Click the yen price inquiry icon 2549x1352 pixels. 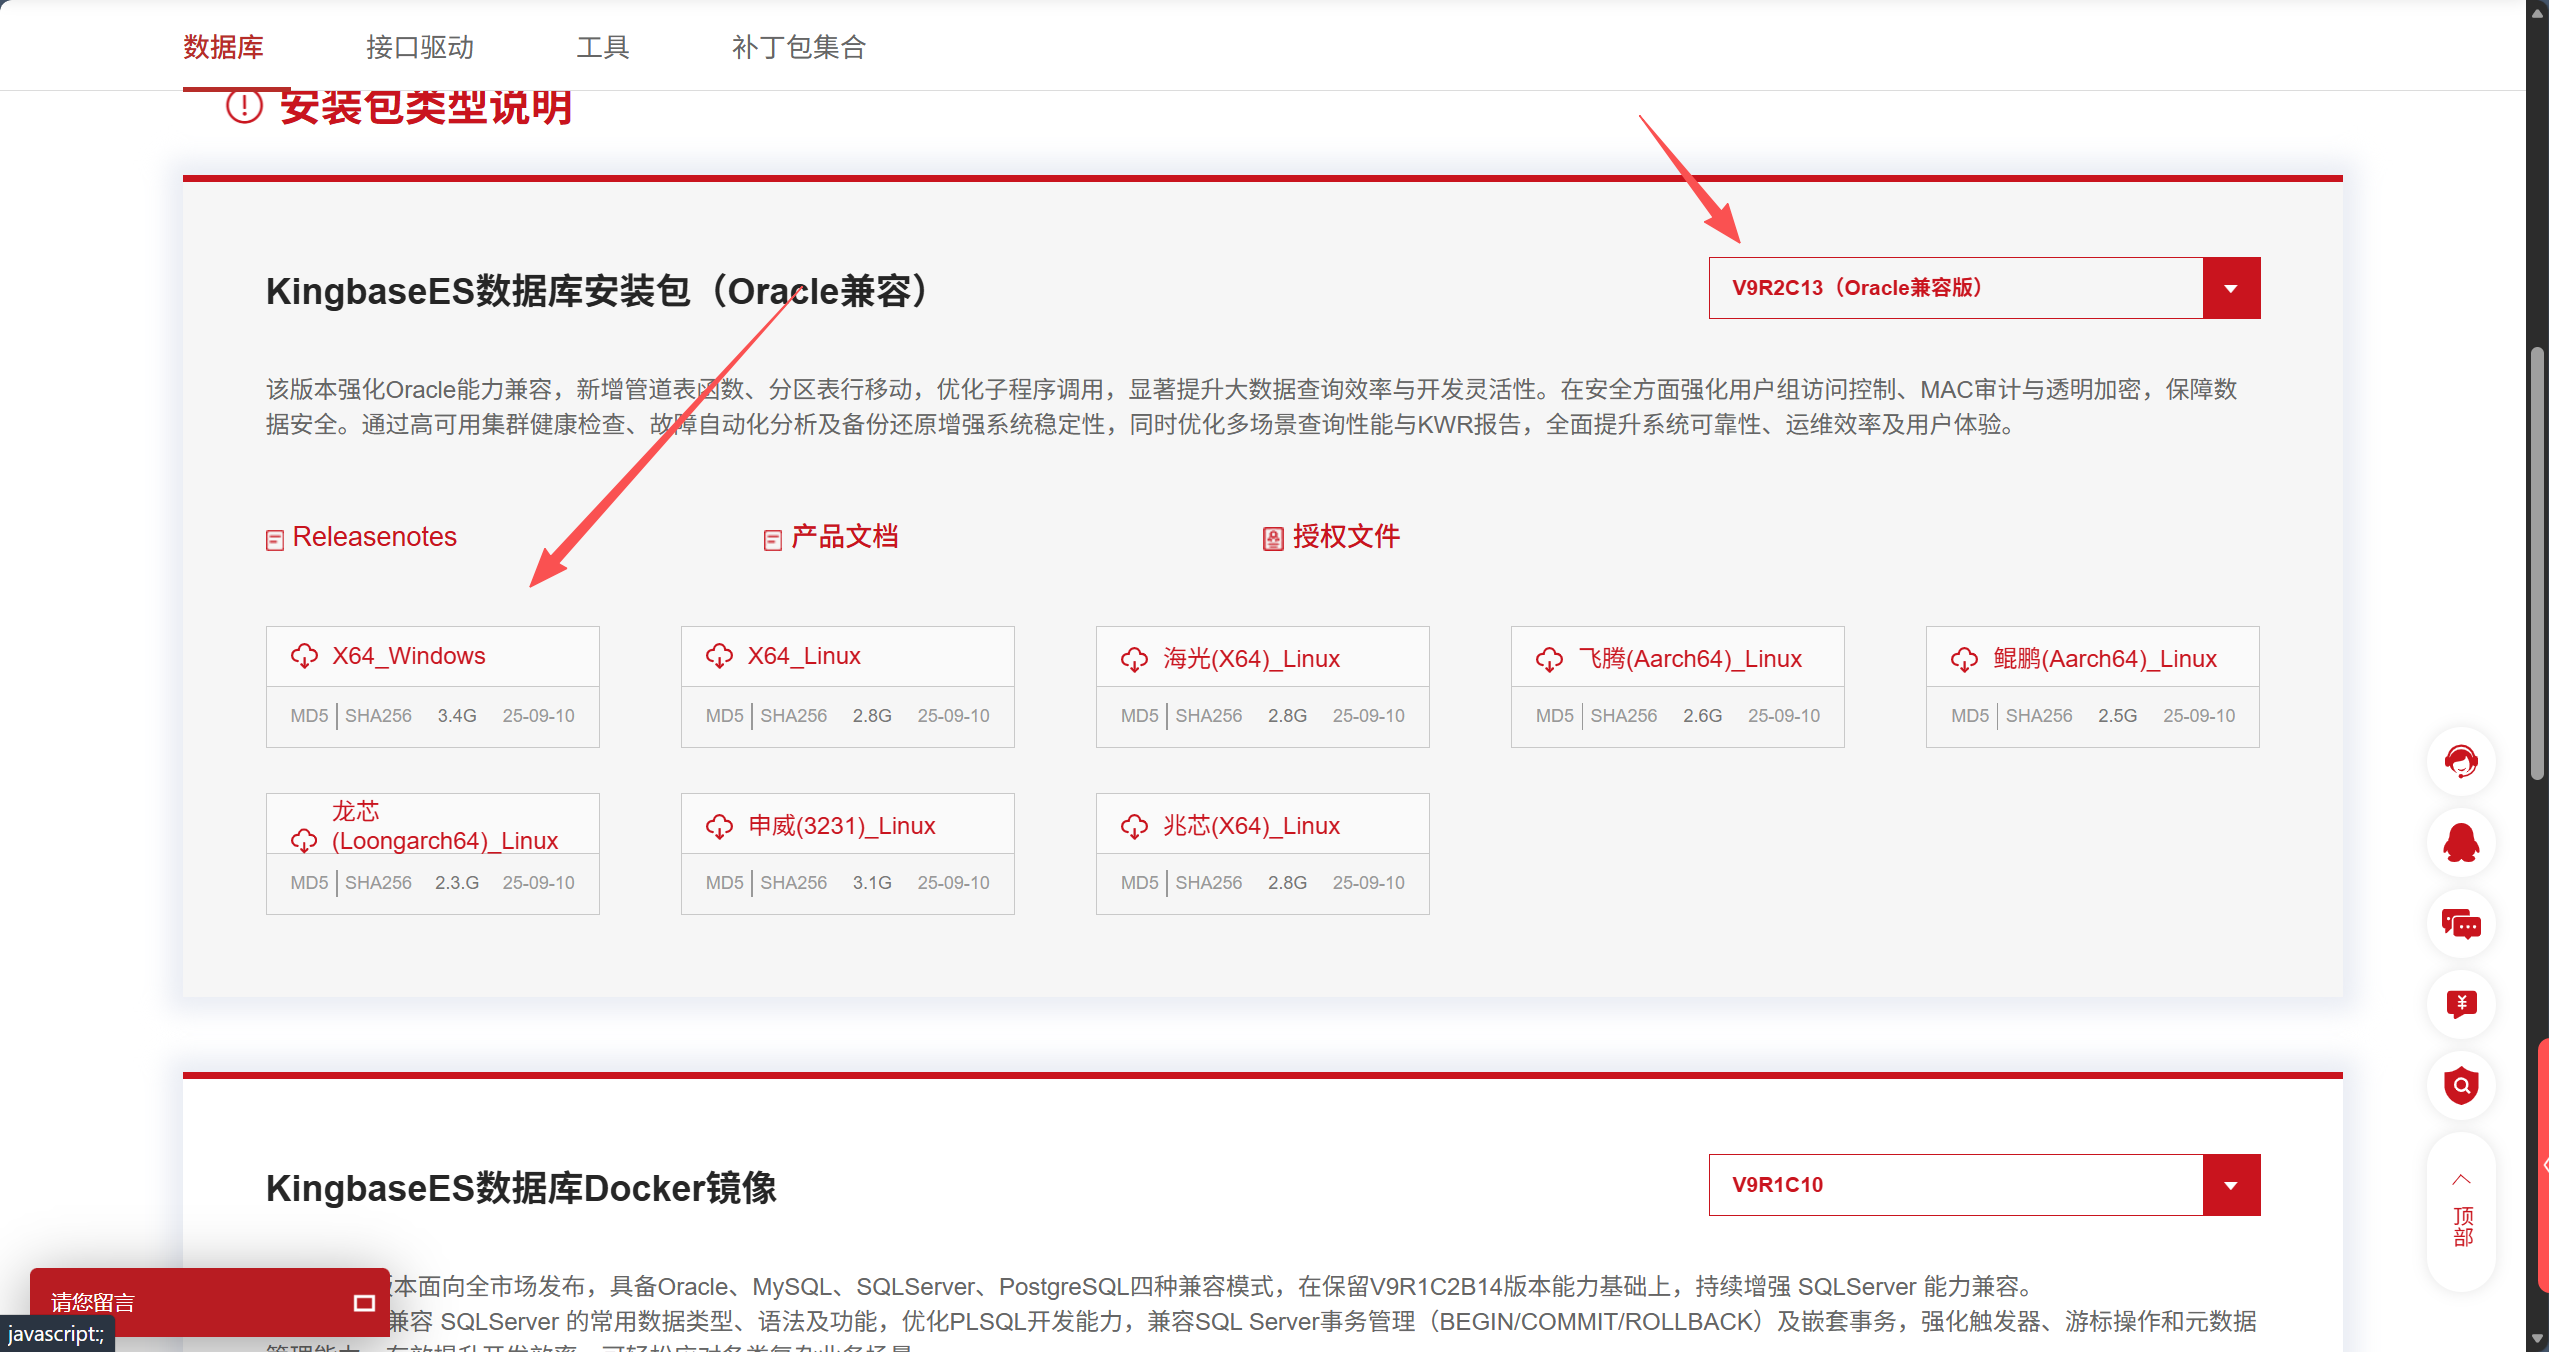(x=2461, y=1004)
